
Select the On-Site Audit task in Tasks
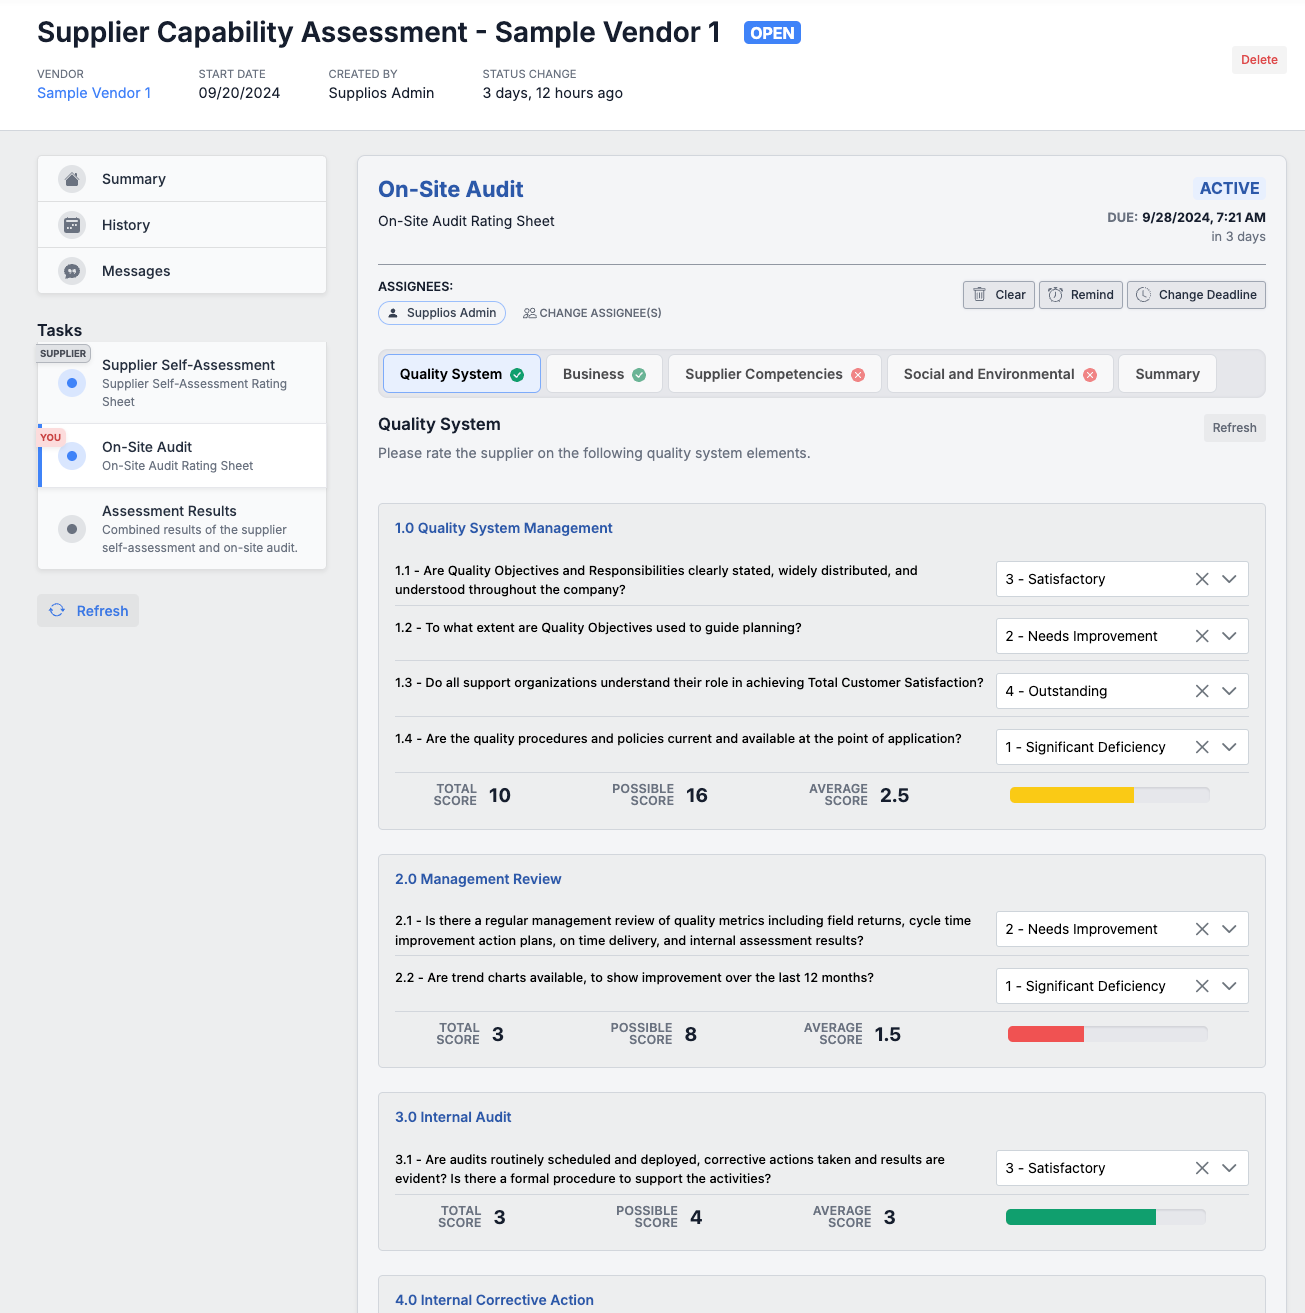182,456
